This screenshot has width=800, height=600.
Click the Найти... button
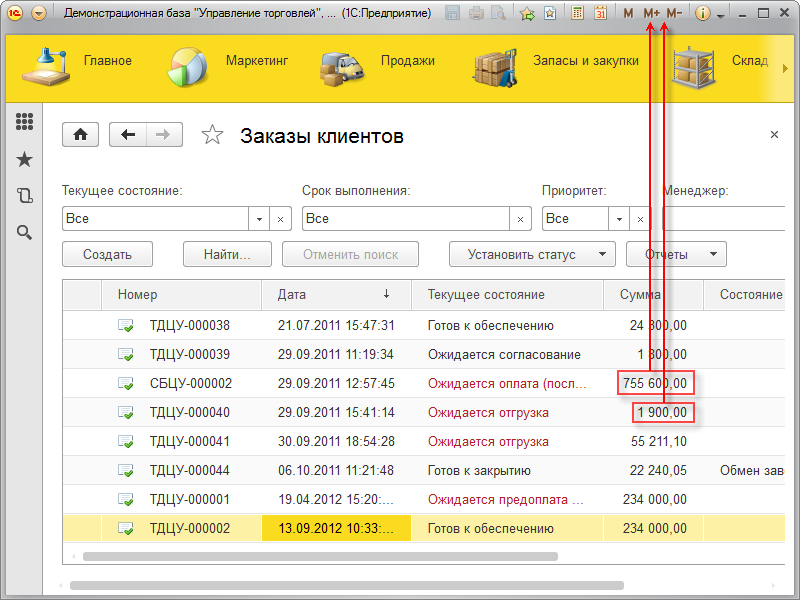tap(226, 253)
